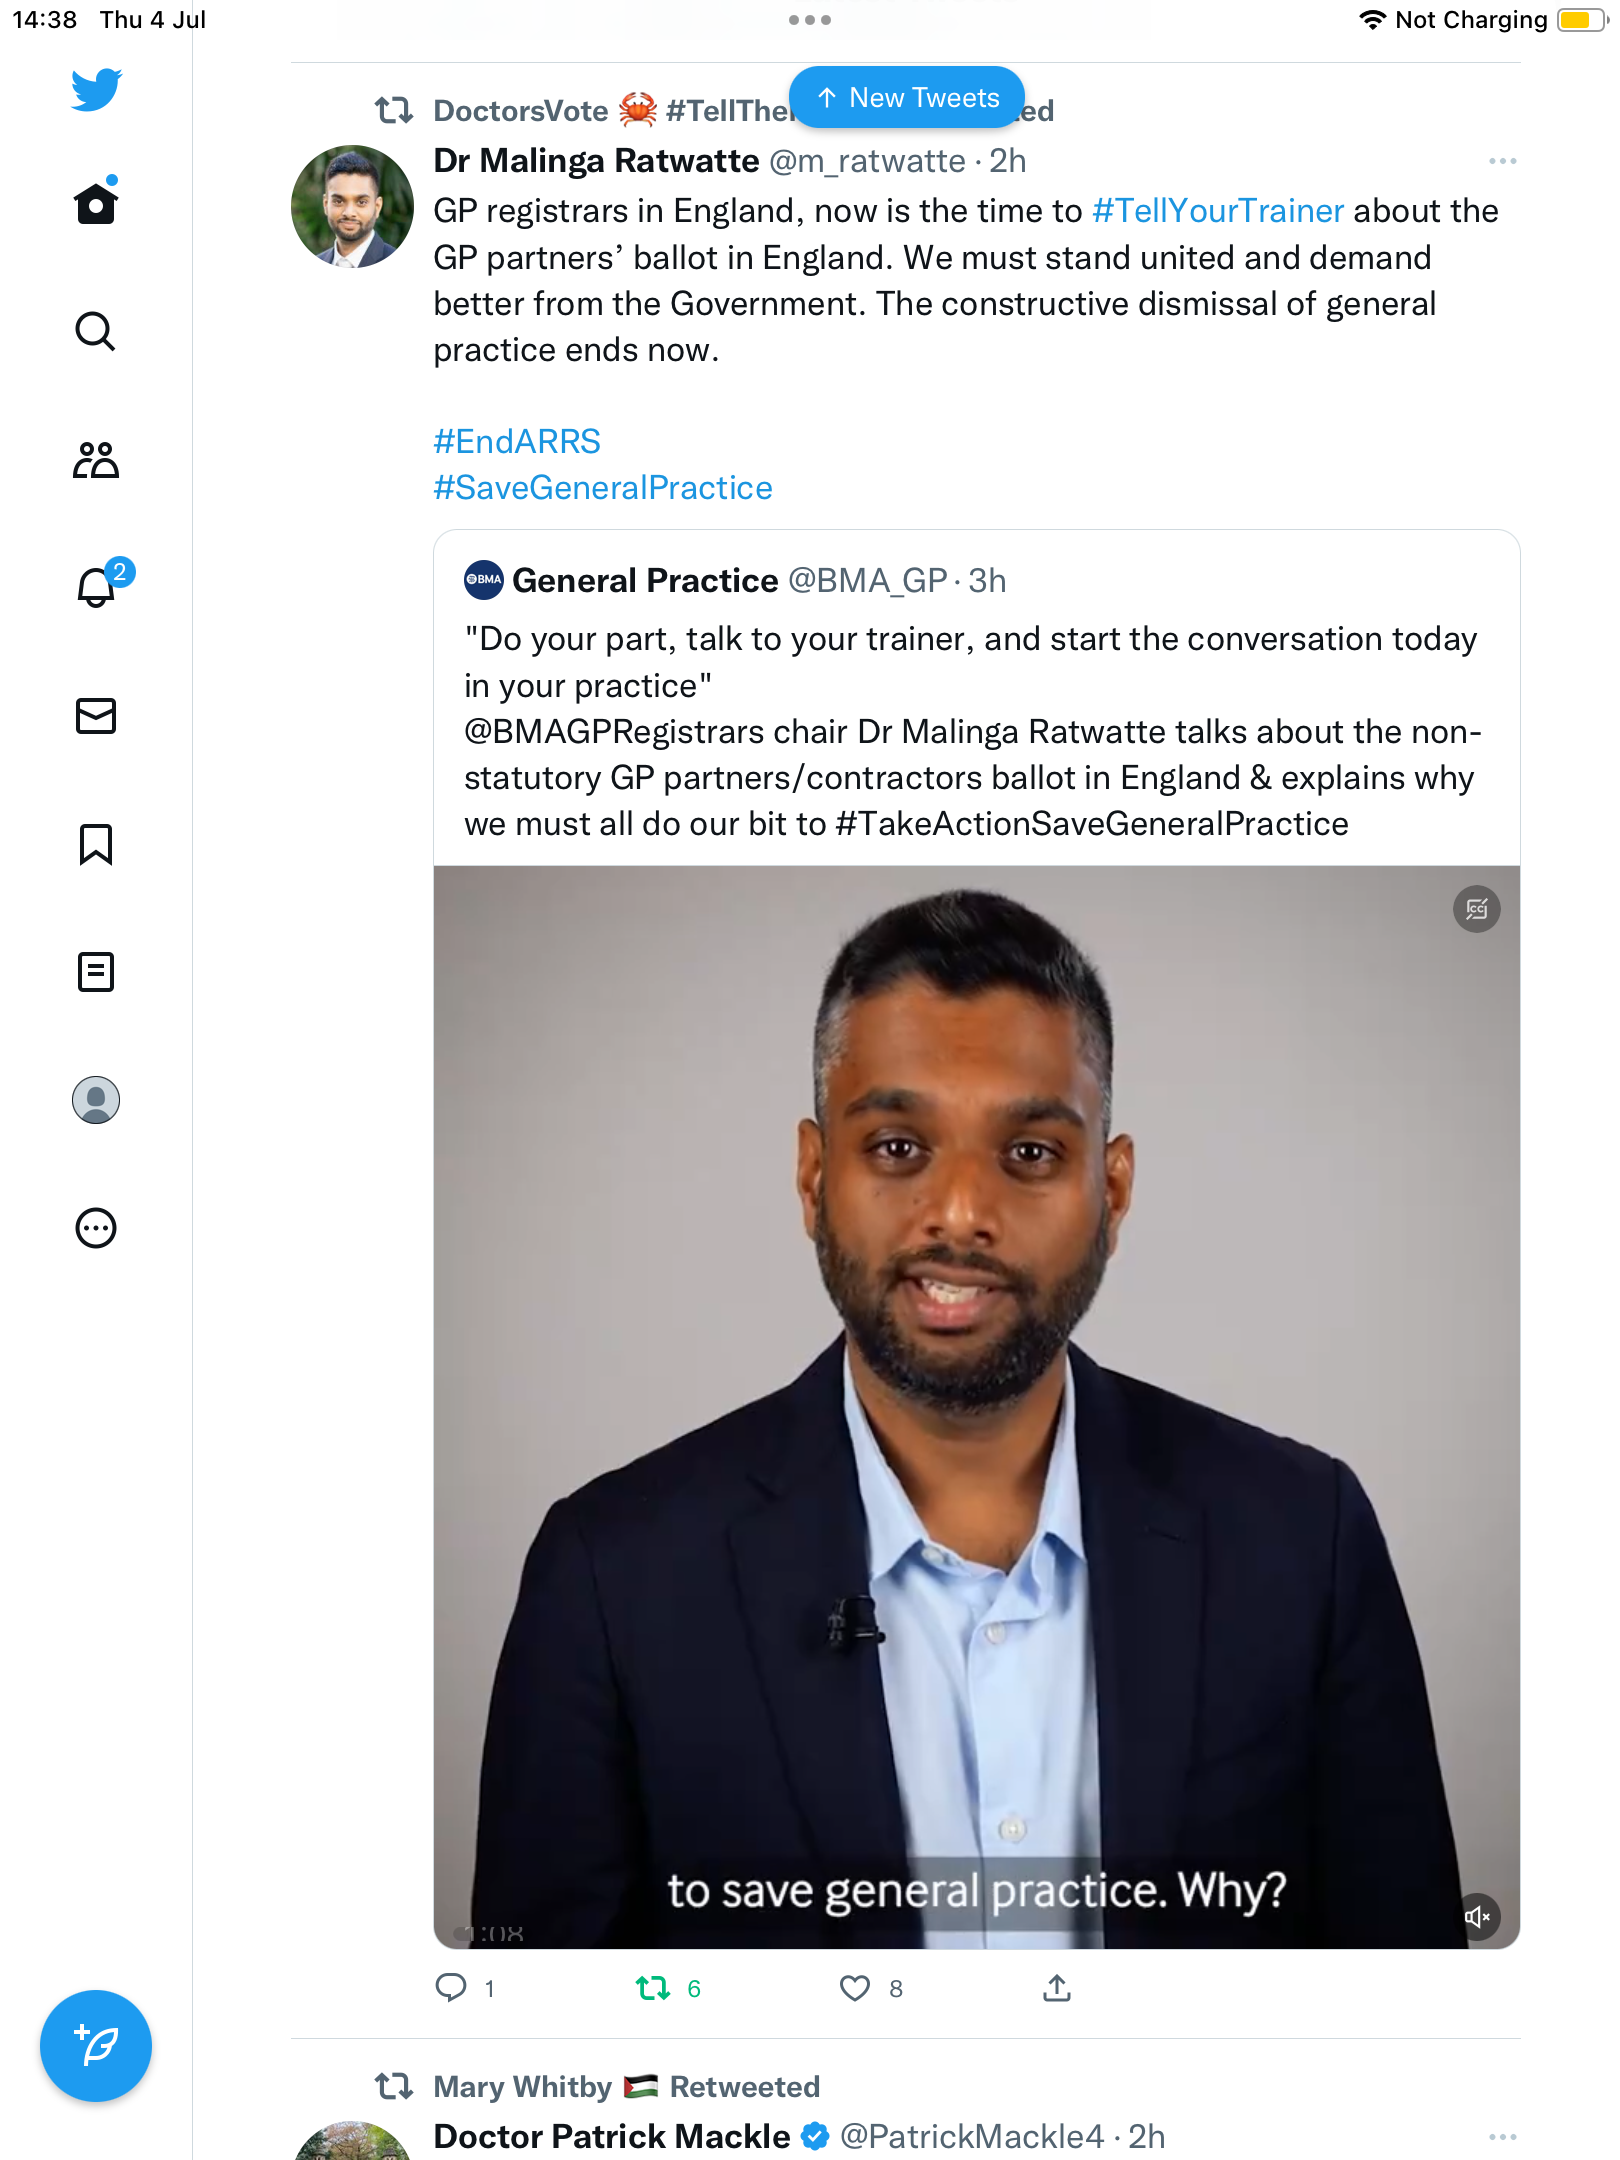Screen dimensions: 1620x2160
Task: Open Notifications bell with 2 badge
Action: [97, 587]
